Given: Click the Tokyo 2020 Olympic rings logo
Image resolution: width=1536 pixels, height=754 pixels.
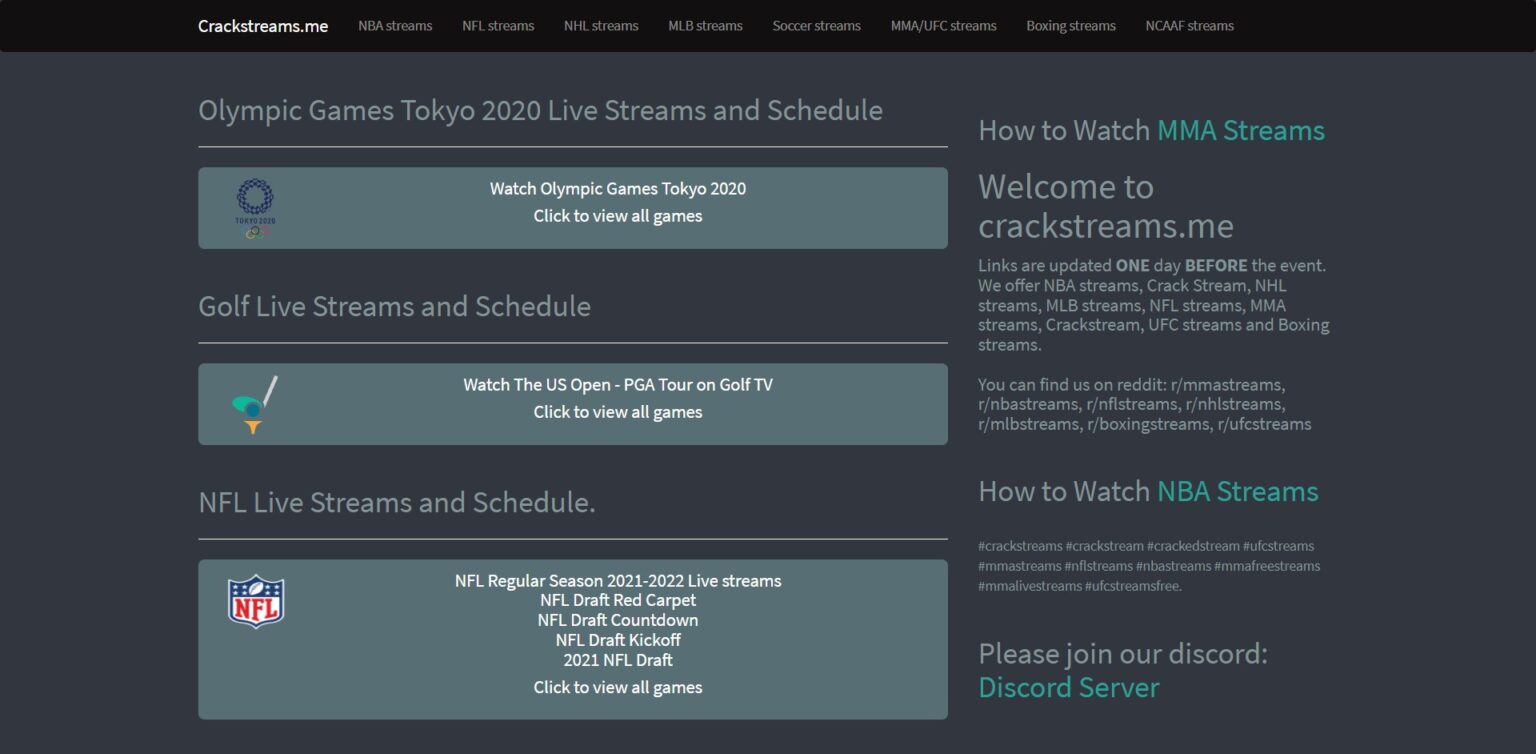Looking at the screenshot, I should [254, 207].
